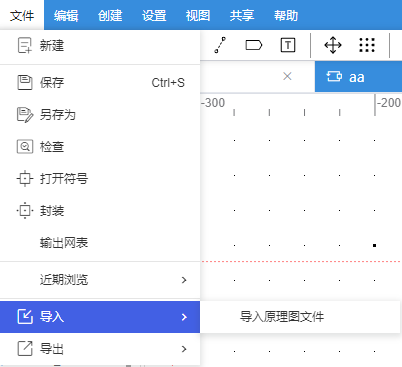Select the 封装 menu entry

pos(100,211)
